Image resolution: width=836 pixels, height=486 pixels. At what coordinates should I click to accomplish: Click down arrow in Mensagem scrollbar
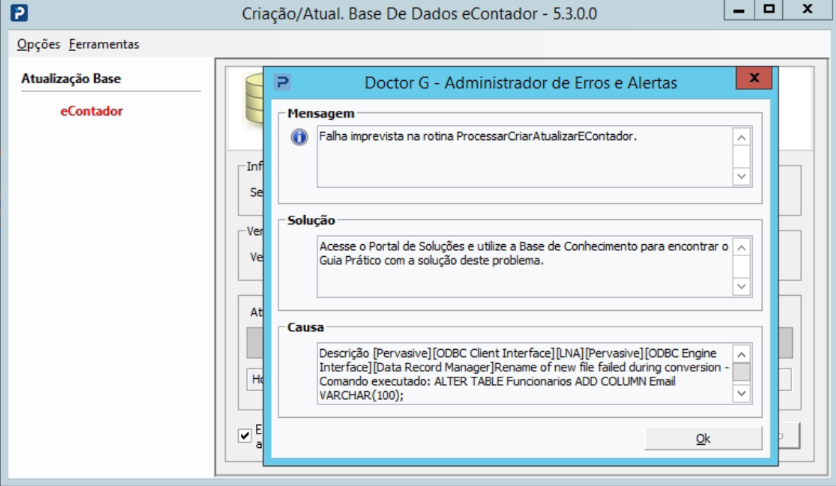(741, 176)
